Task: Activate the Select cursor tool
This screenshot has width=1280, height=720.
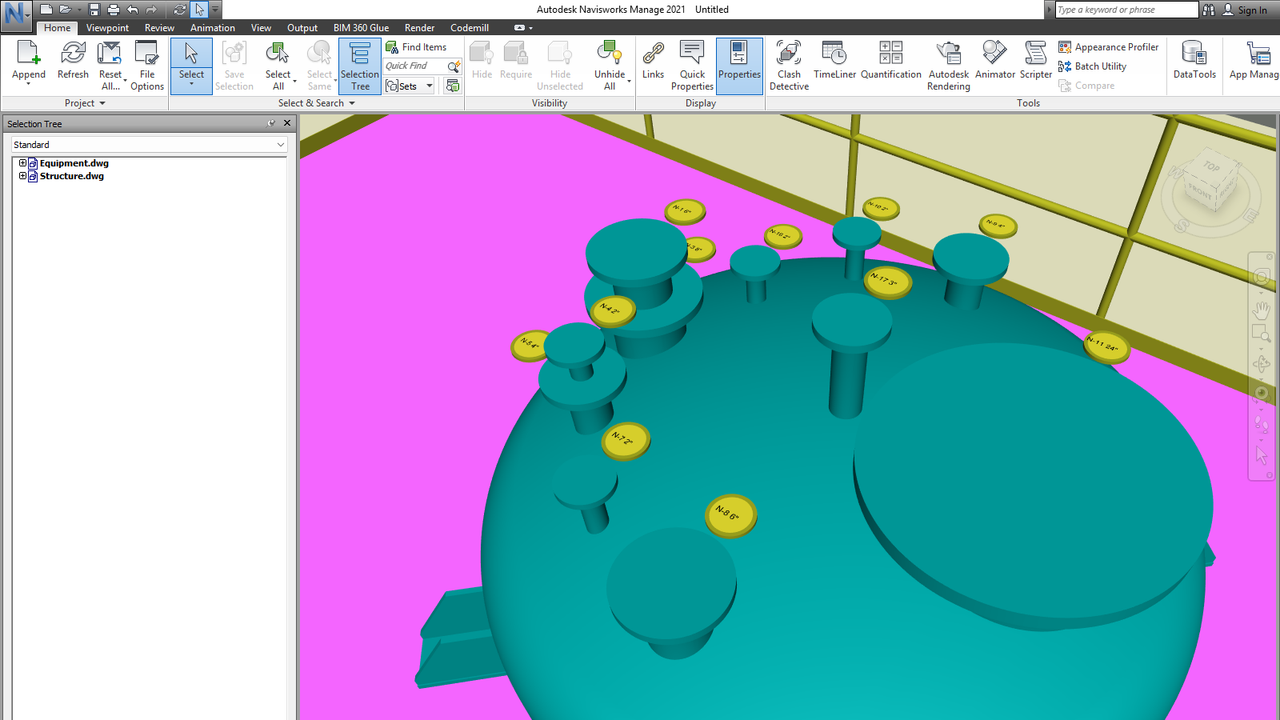Action: 191,66
